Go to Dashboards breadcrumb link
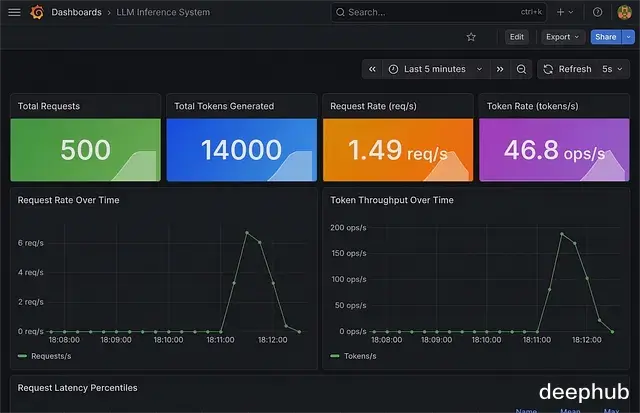The image size is (640, 413). point(76,12)
